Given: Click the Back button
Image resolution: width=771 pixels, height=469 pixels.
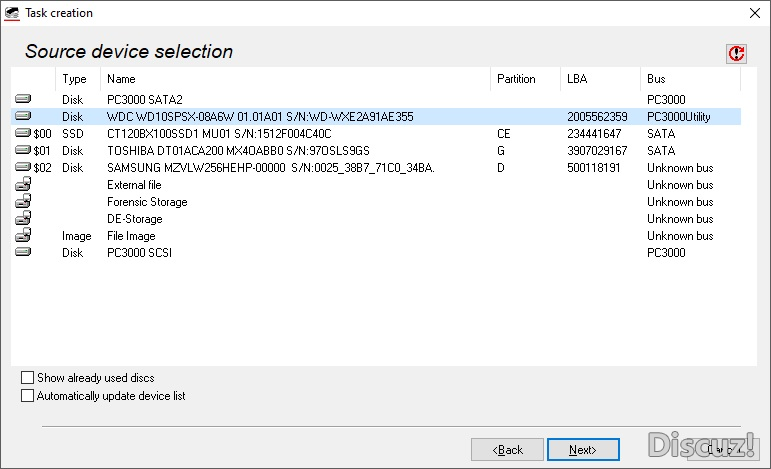Looking at the screenshot, I should coord(507,450).
